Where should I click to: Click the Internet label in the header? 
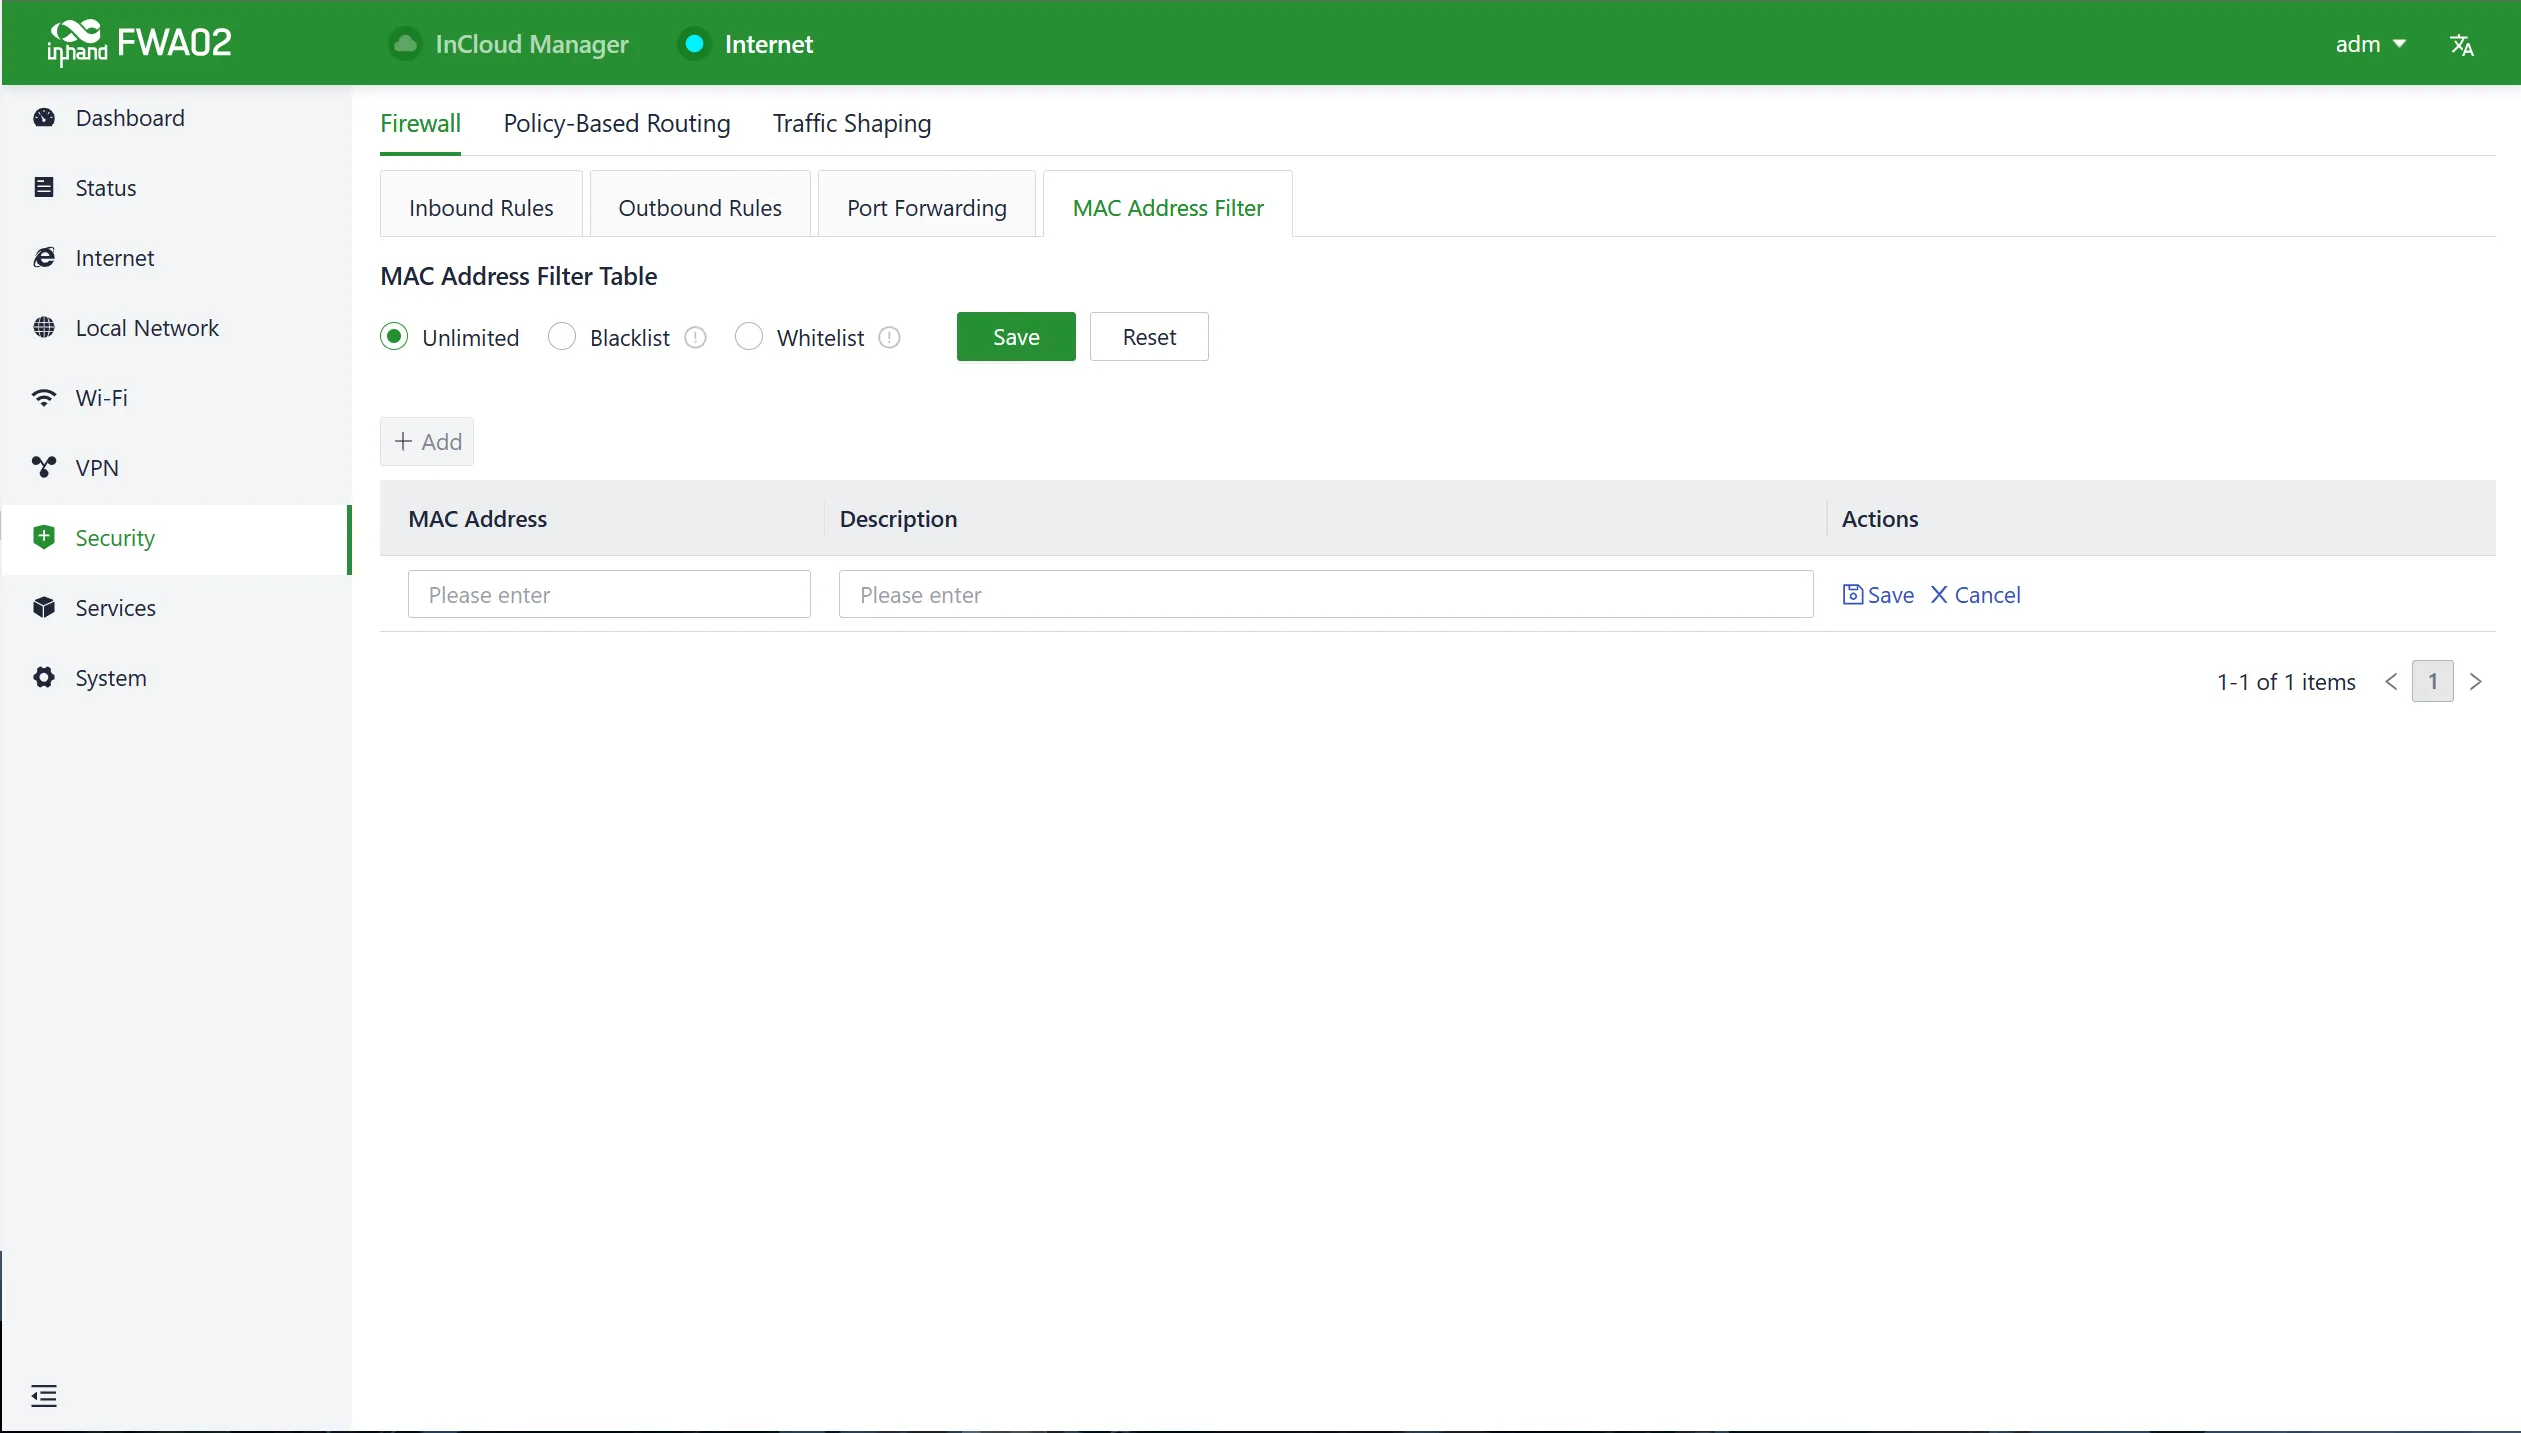(768, 44)
